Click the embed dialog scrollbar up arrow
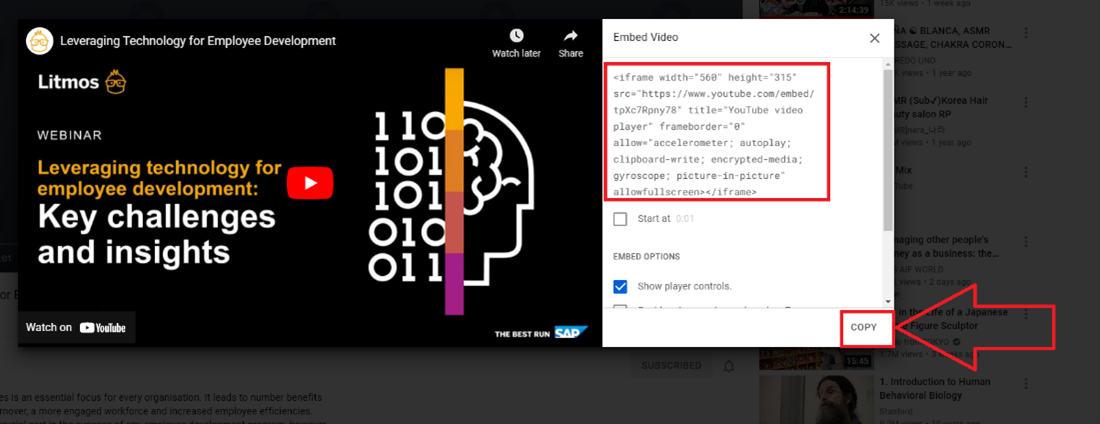The width and height of the screenshot is (1100, 424). coord(888,64)
